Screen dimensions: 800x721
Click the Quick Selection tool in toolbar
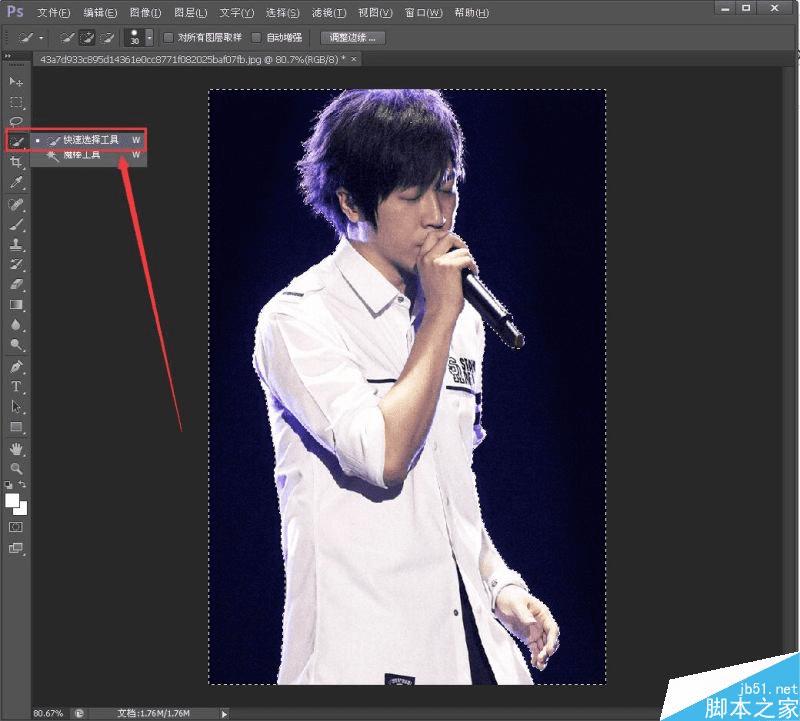(16, 141)
